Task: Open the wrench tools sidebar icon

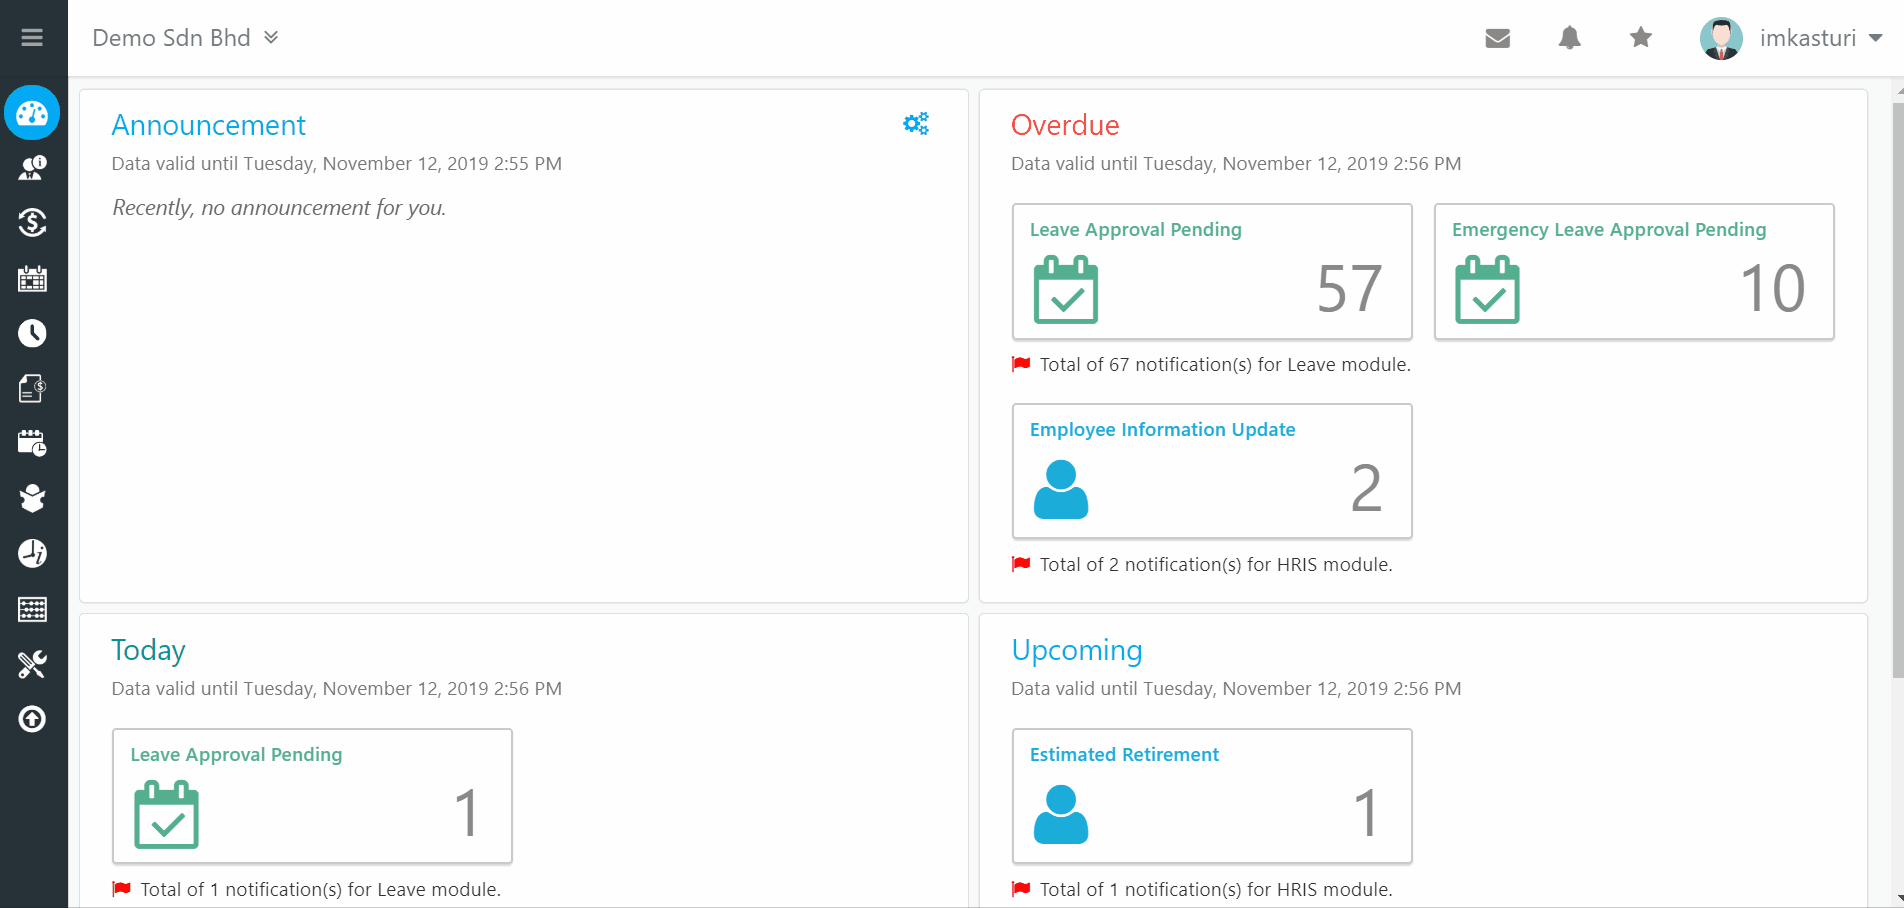Action: [x=32, y=664]
